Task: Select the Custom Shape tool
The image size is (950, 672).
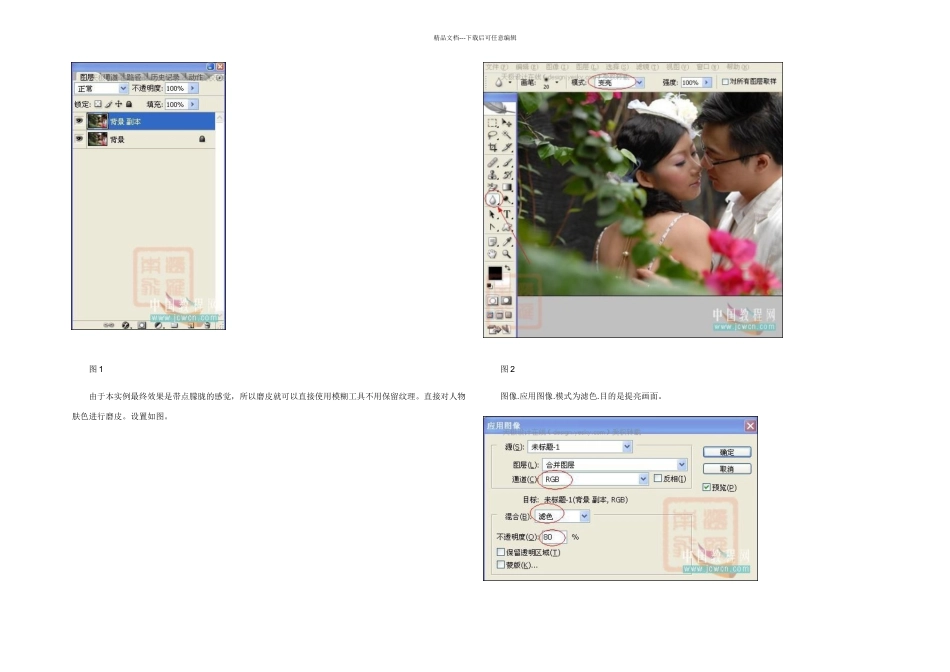Action: (x=507, y=227)
